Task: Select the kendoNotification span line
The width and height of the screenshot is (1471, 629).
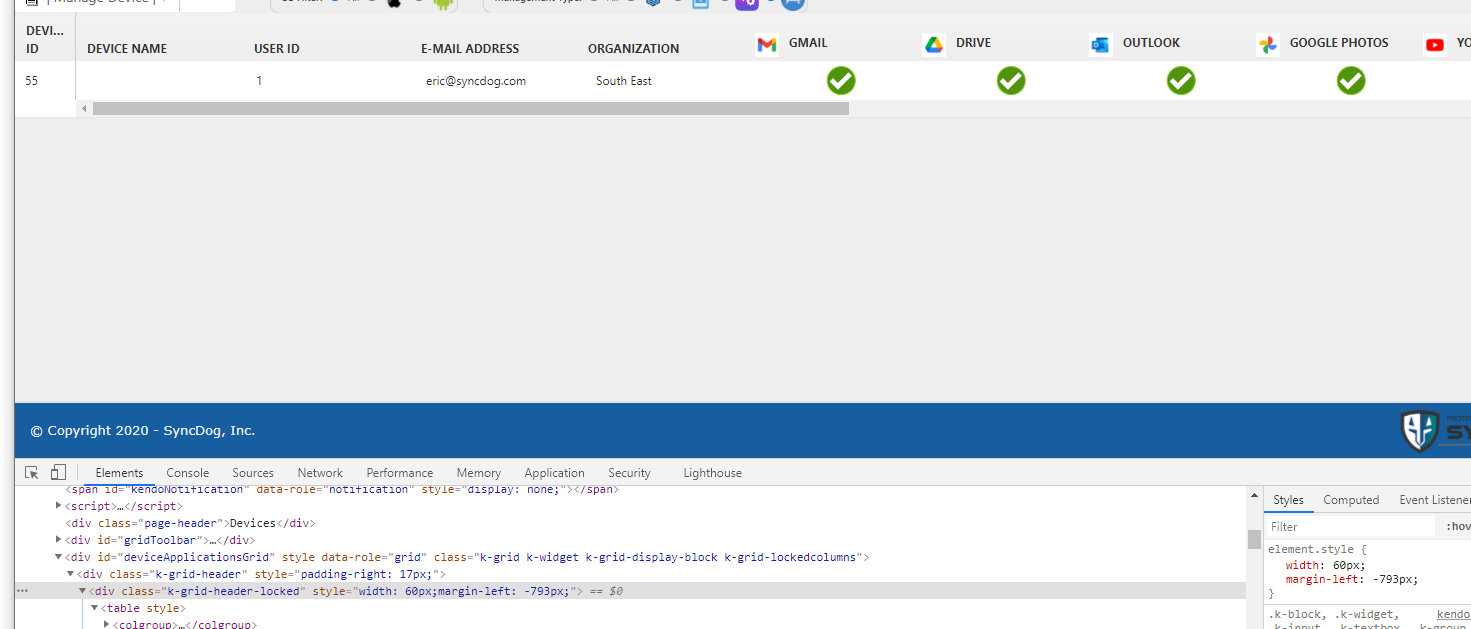Action: (342, 489)
